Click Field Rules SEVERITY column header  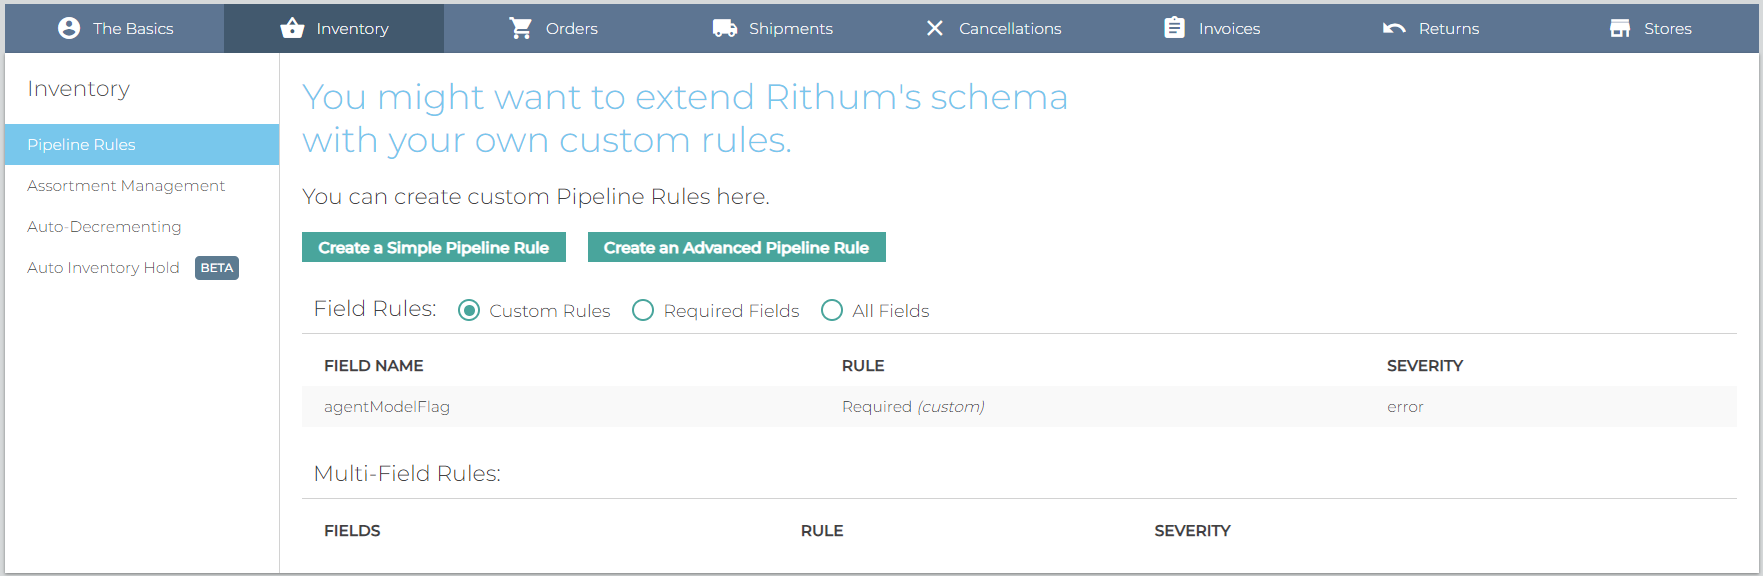point(1425,365)
